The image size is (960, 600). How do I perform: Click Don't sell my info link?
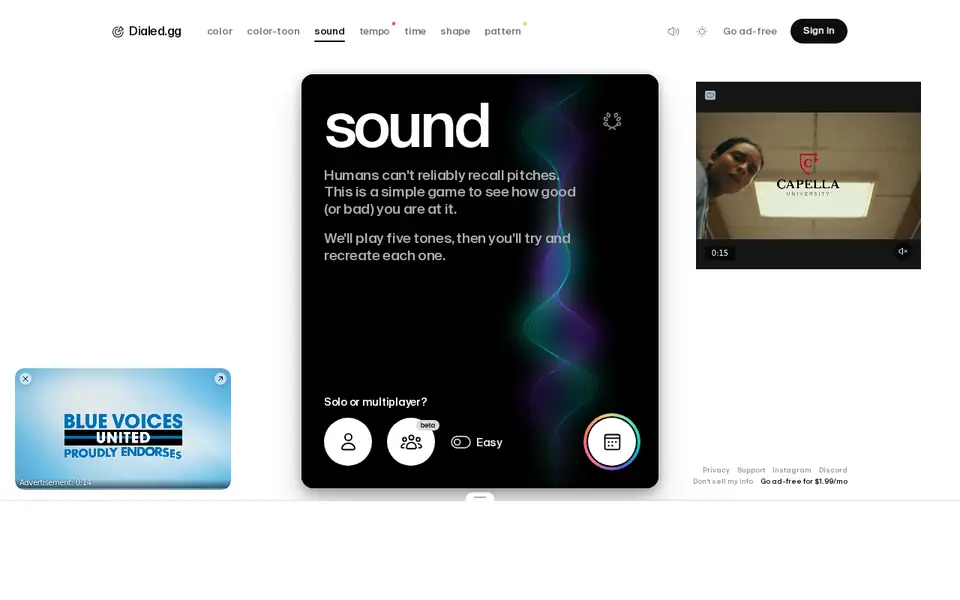pos(723,481)
